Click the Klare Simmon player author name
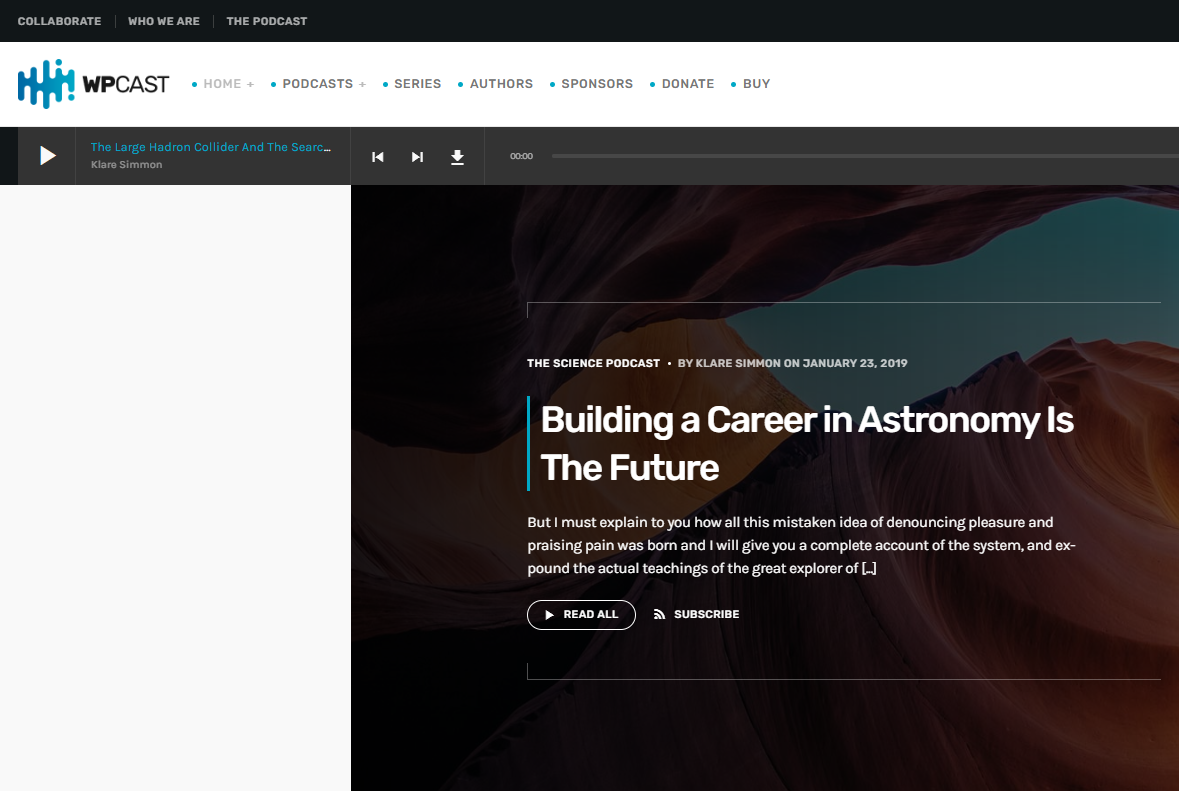This screenshot has height=791, width=1179. [x=126, y=165]
